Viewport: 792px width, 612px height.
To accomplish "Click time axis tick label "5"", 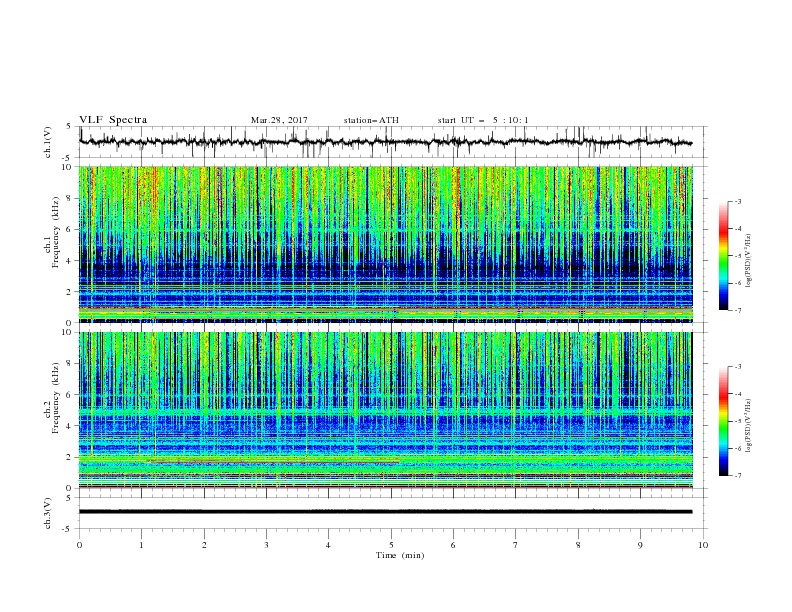I will pyautogui.click(x=391, y=545).
